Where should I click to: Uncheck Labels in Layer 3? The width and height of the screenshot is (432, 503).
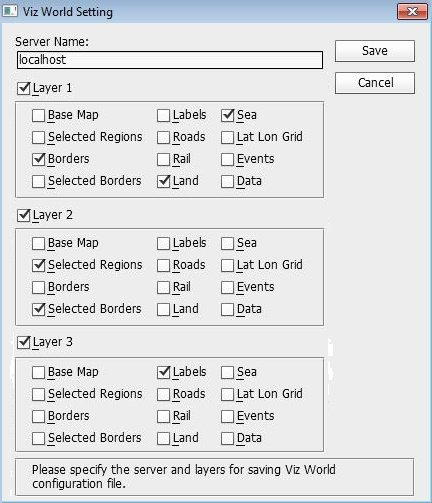click(163, 373)
